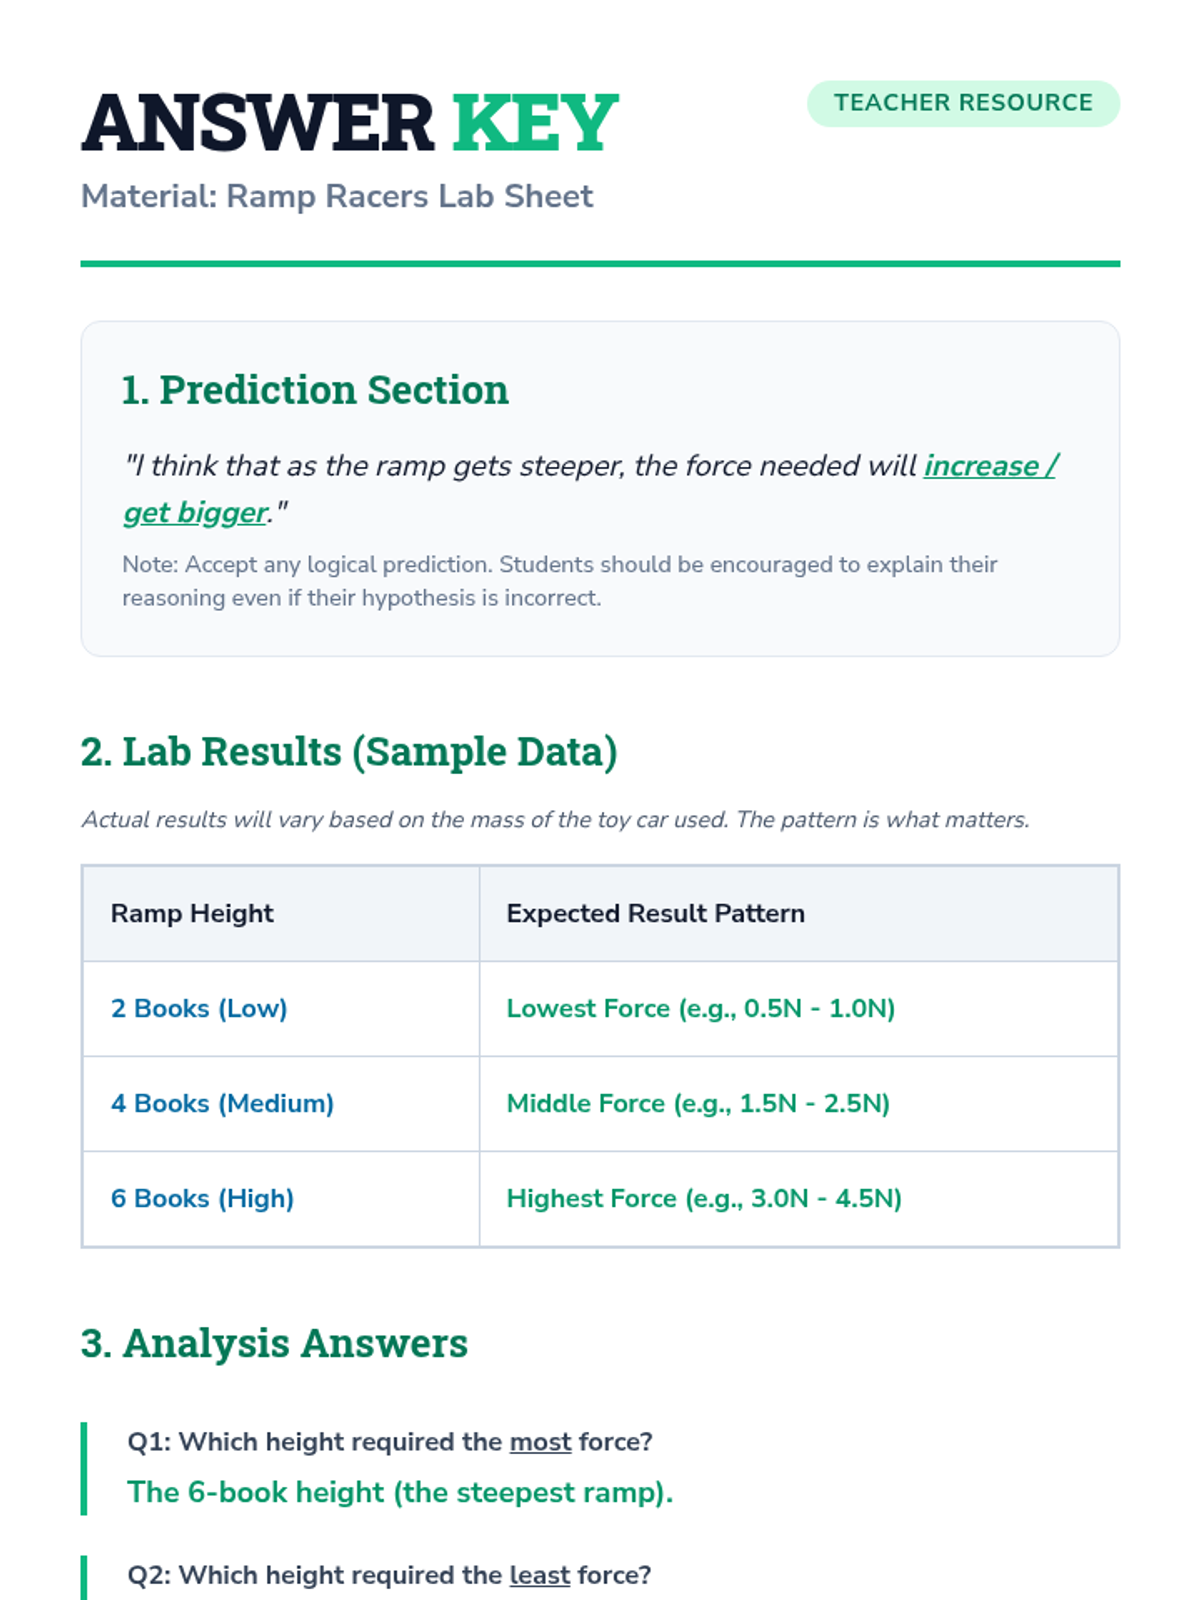Click the underlined word 'least' in Q2
Image resolution: width=1200 pixels, height=1600 pixels.
pyautogui.click(x=540, y=1575)
